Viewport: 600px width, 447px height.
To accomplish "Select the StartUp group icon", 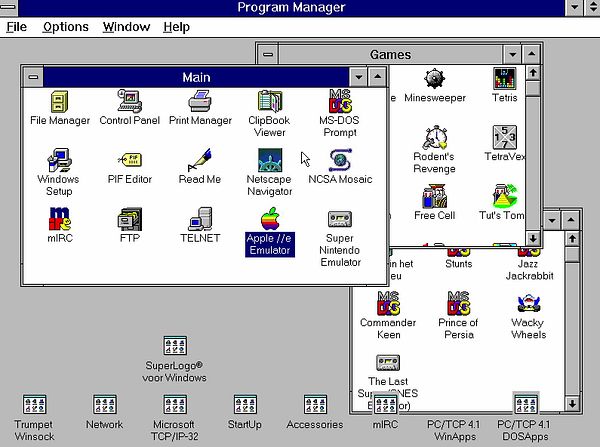I will [x=245, y=404].
